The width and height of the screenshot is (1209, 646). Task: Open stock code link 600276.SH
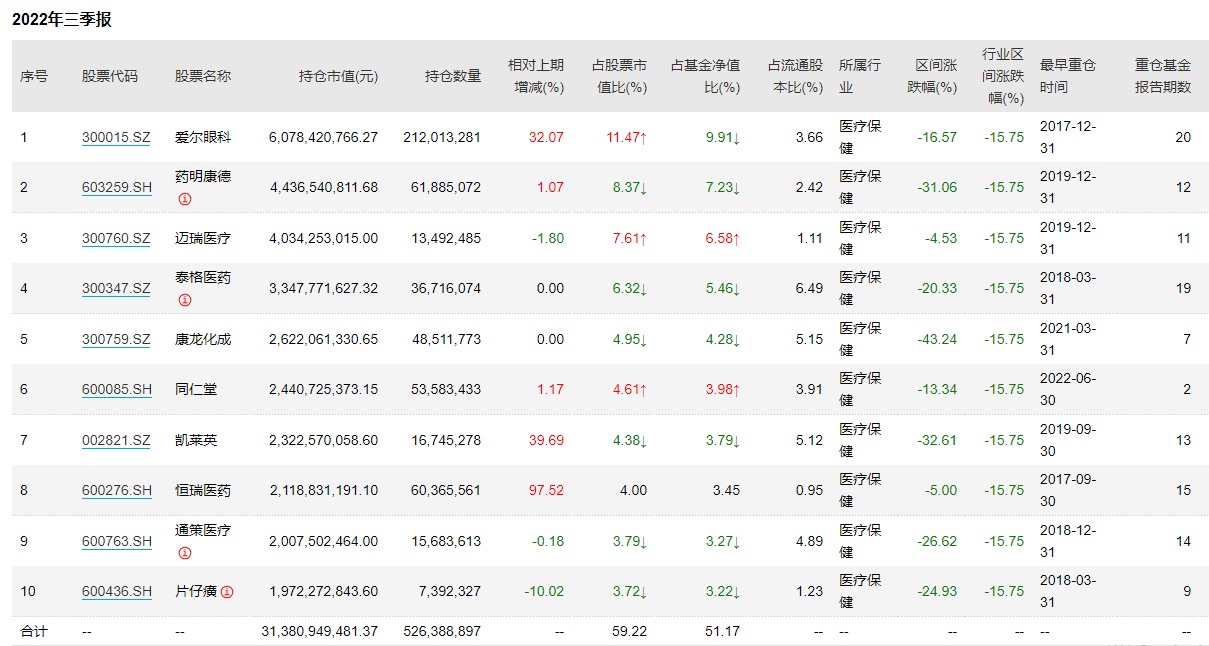point(117,491)
